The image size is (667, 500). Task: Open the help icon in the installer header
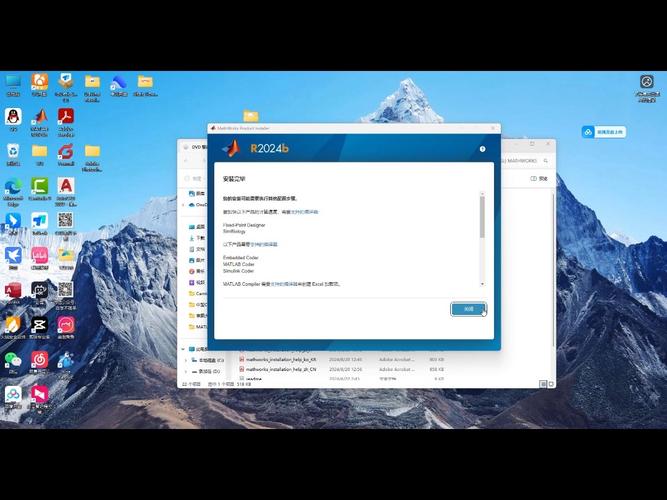coord(482,149)
